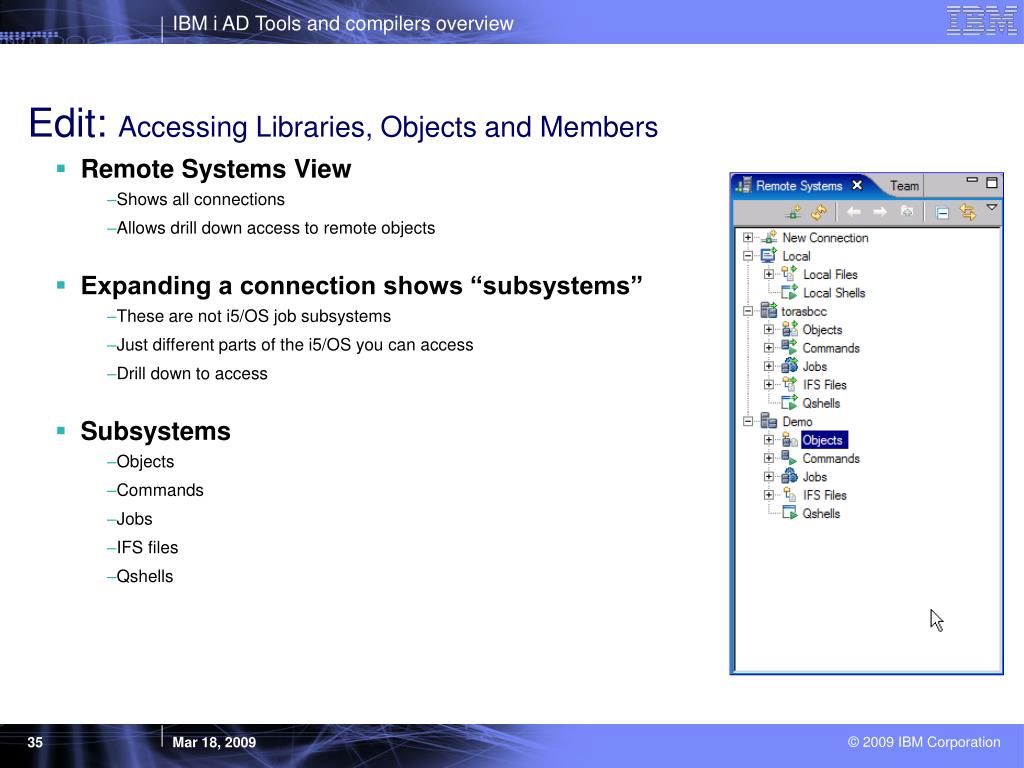
Task: Click the 'Shows all connections' bullet text
Action: (200, 199)
